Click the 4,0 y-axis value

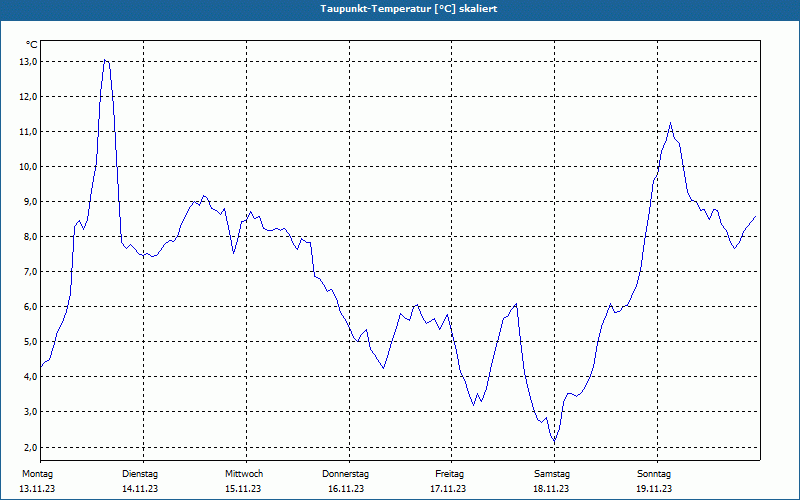coord(30,377)
